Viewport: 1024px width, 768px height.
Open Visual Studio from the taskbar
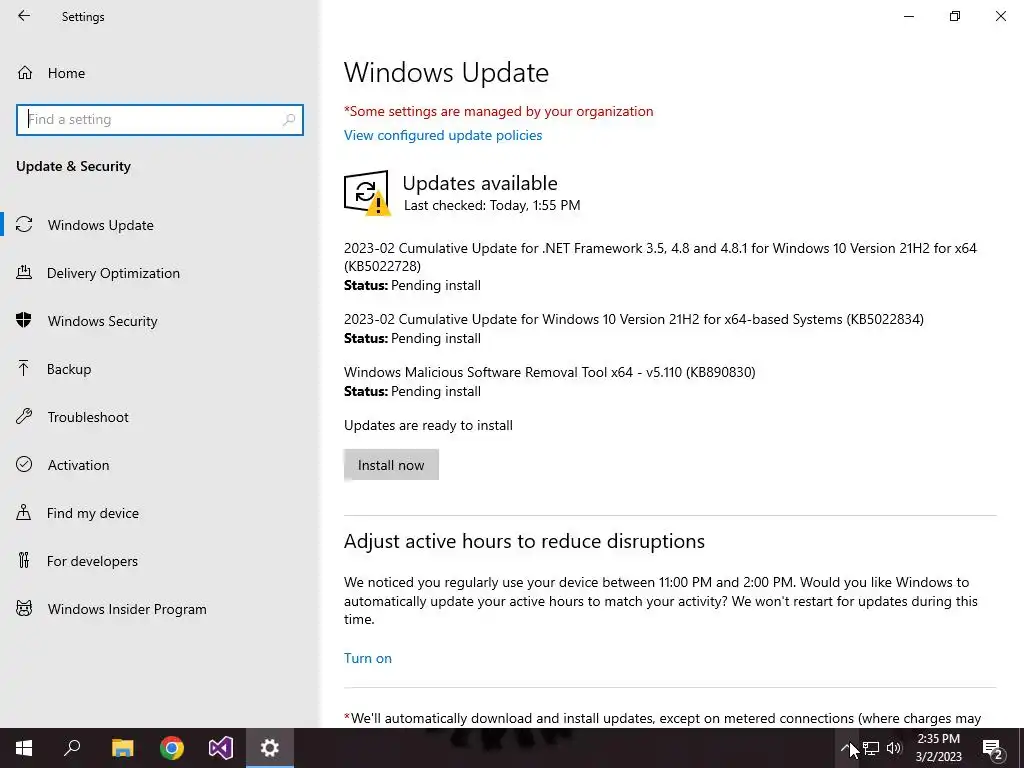click(x=221, y=748)
